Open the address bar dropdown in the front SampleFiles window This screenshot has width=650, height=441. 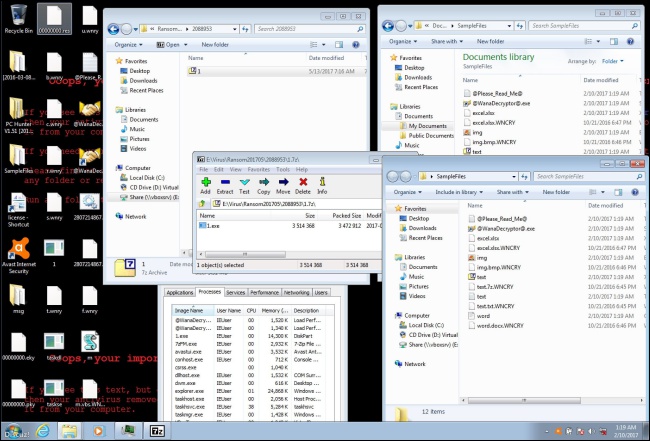tap(514, 177)
